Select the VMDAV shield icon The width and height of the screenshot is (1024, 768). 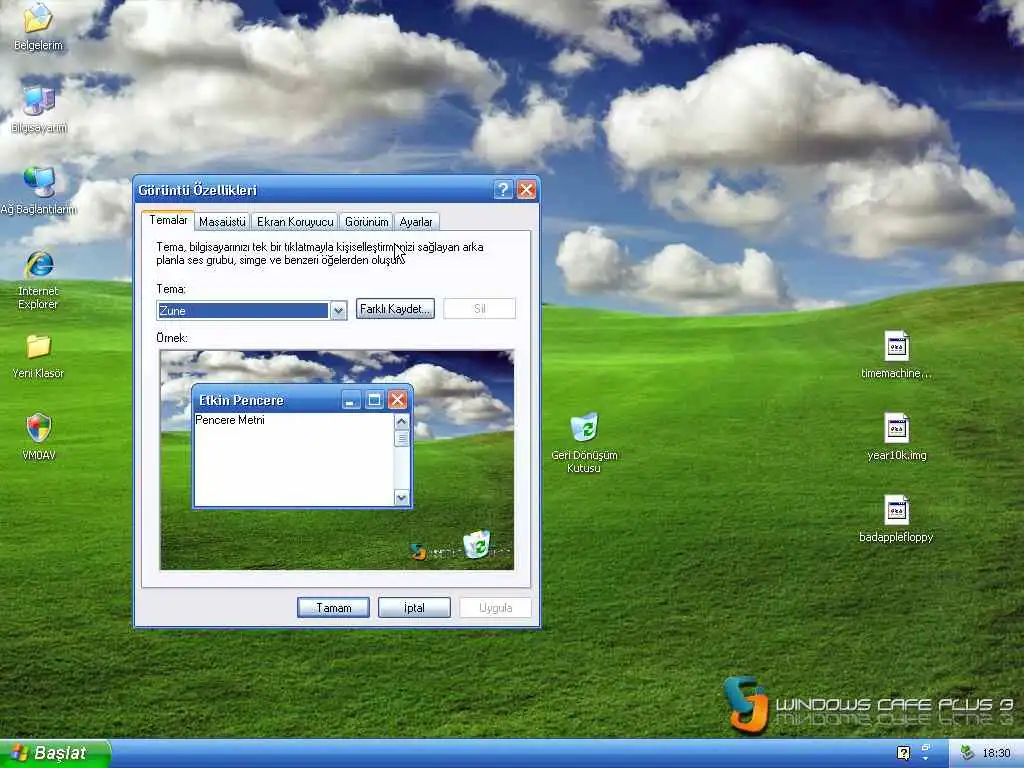[39, 428]
